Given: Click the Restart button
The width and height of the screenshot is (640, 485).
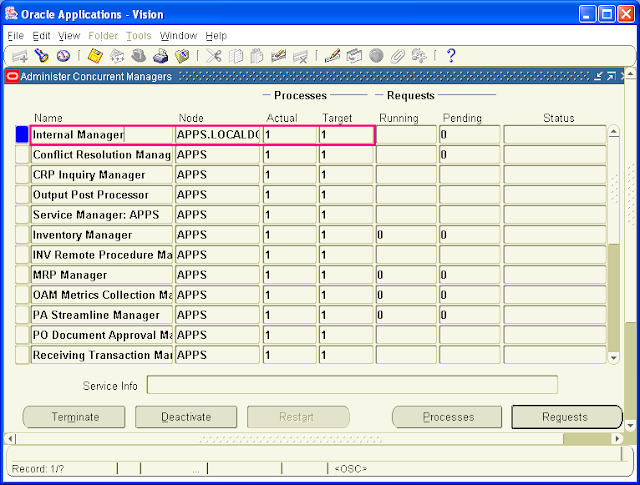Looking at the screenshot, I should (298, 417).
